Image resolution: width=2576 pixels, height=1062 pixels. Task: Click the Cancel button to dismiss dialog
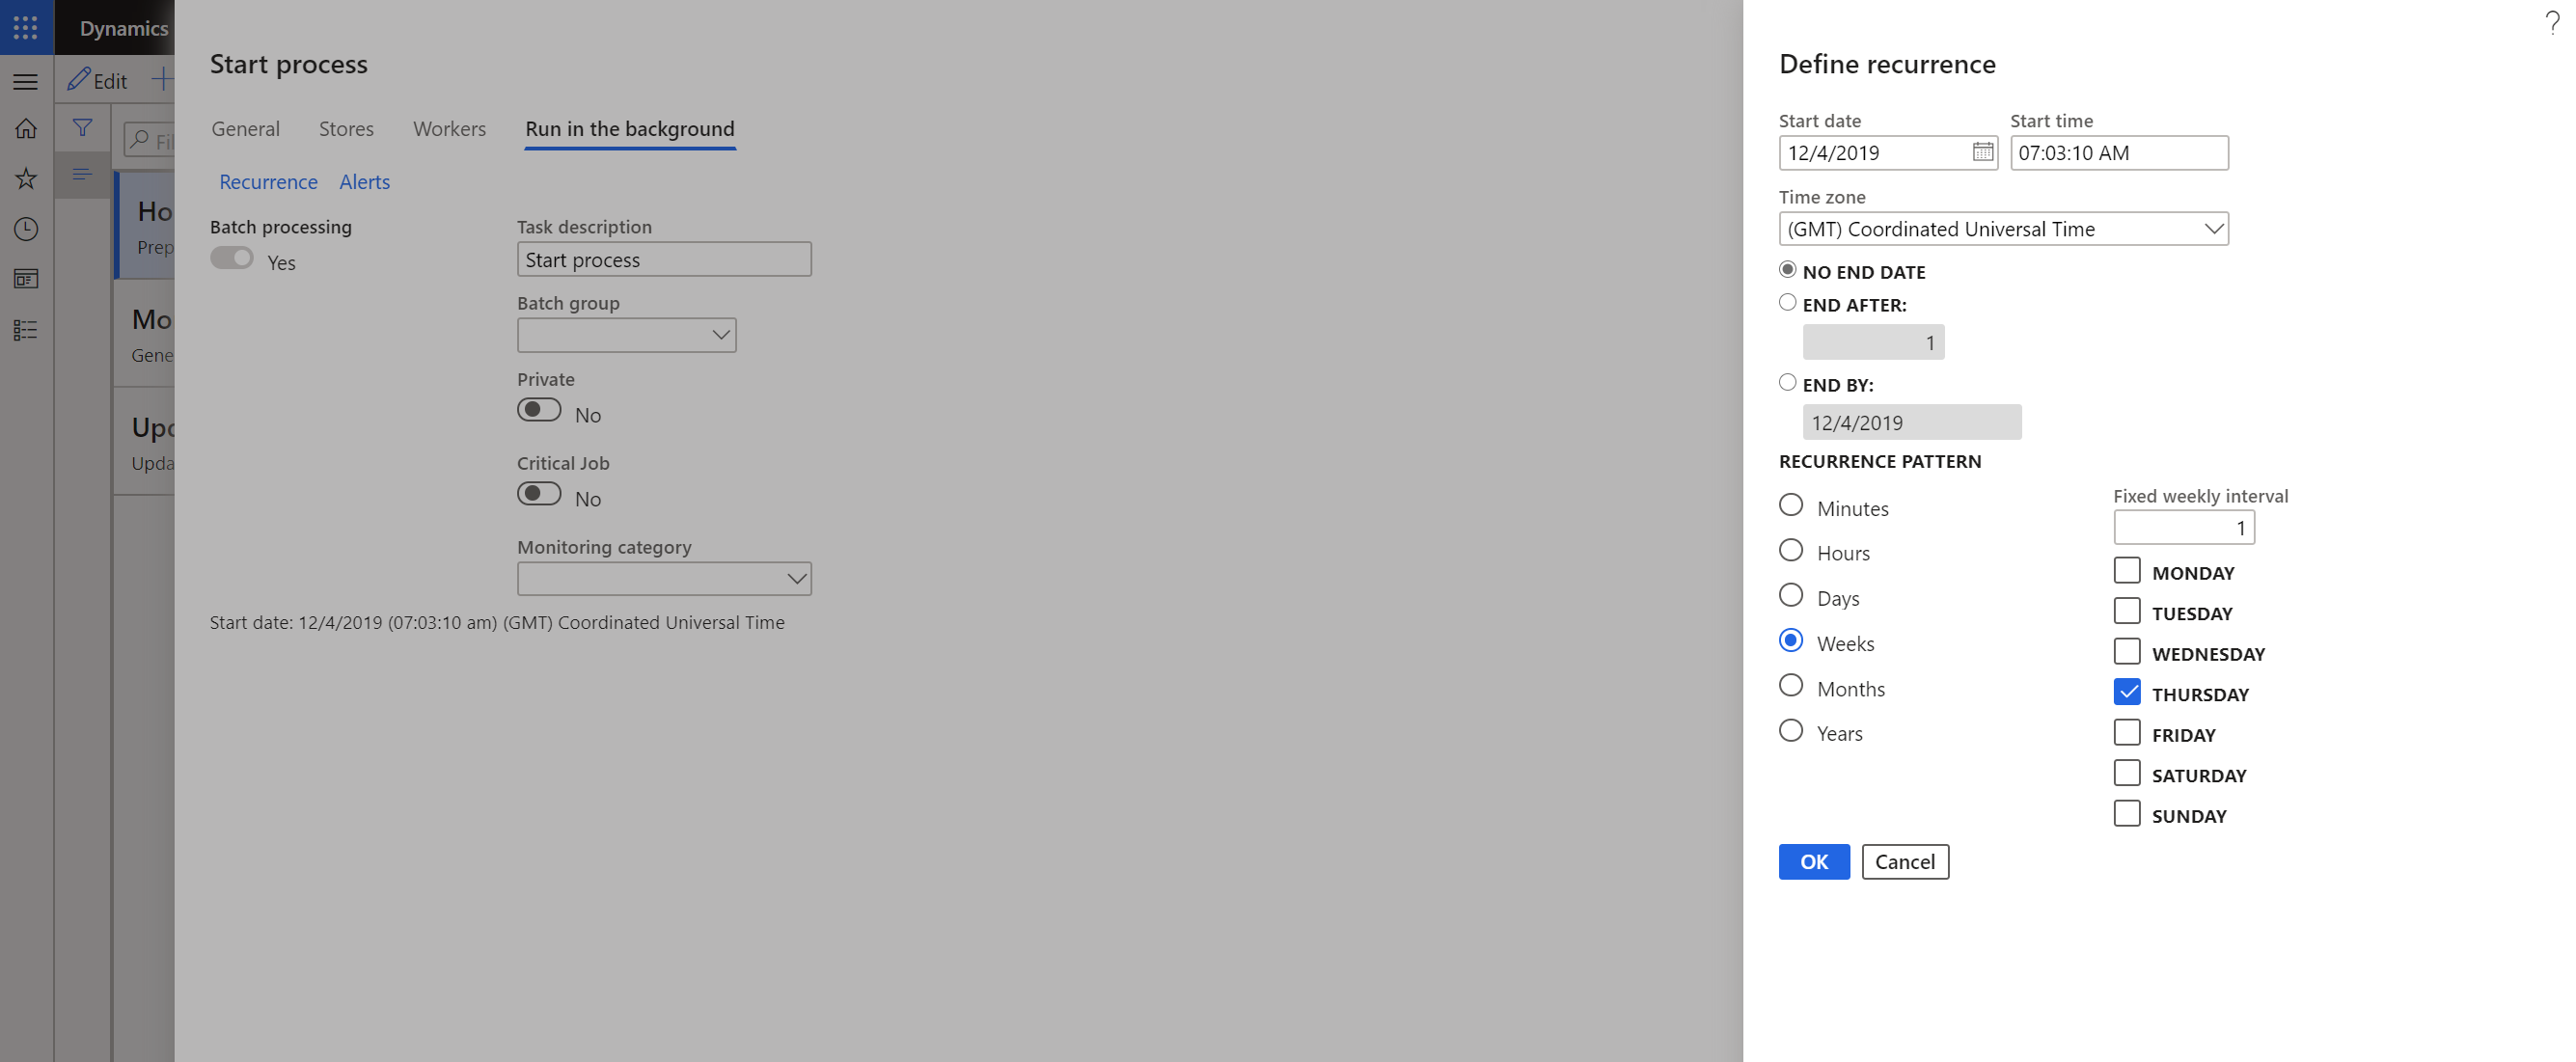pos(1905,860)
